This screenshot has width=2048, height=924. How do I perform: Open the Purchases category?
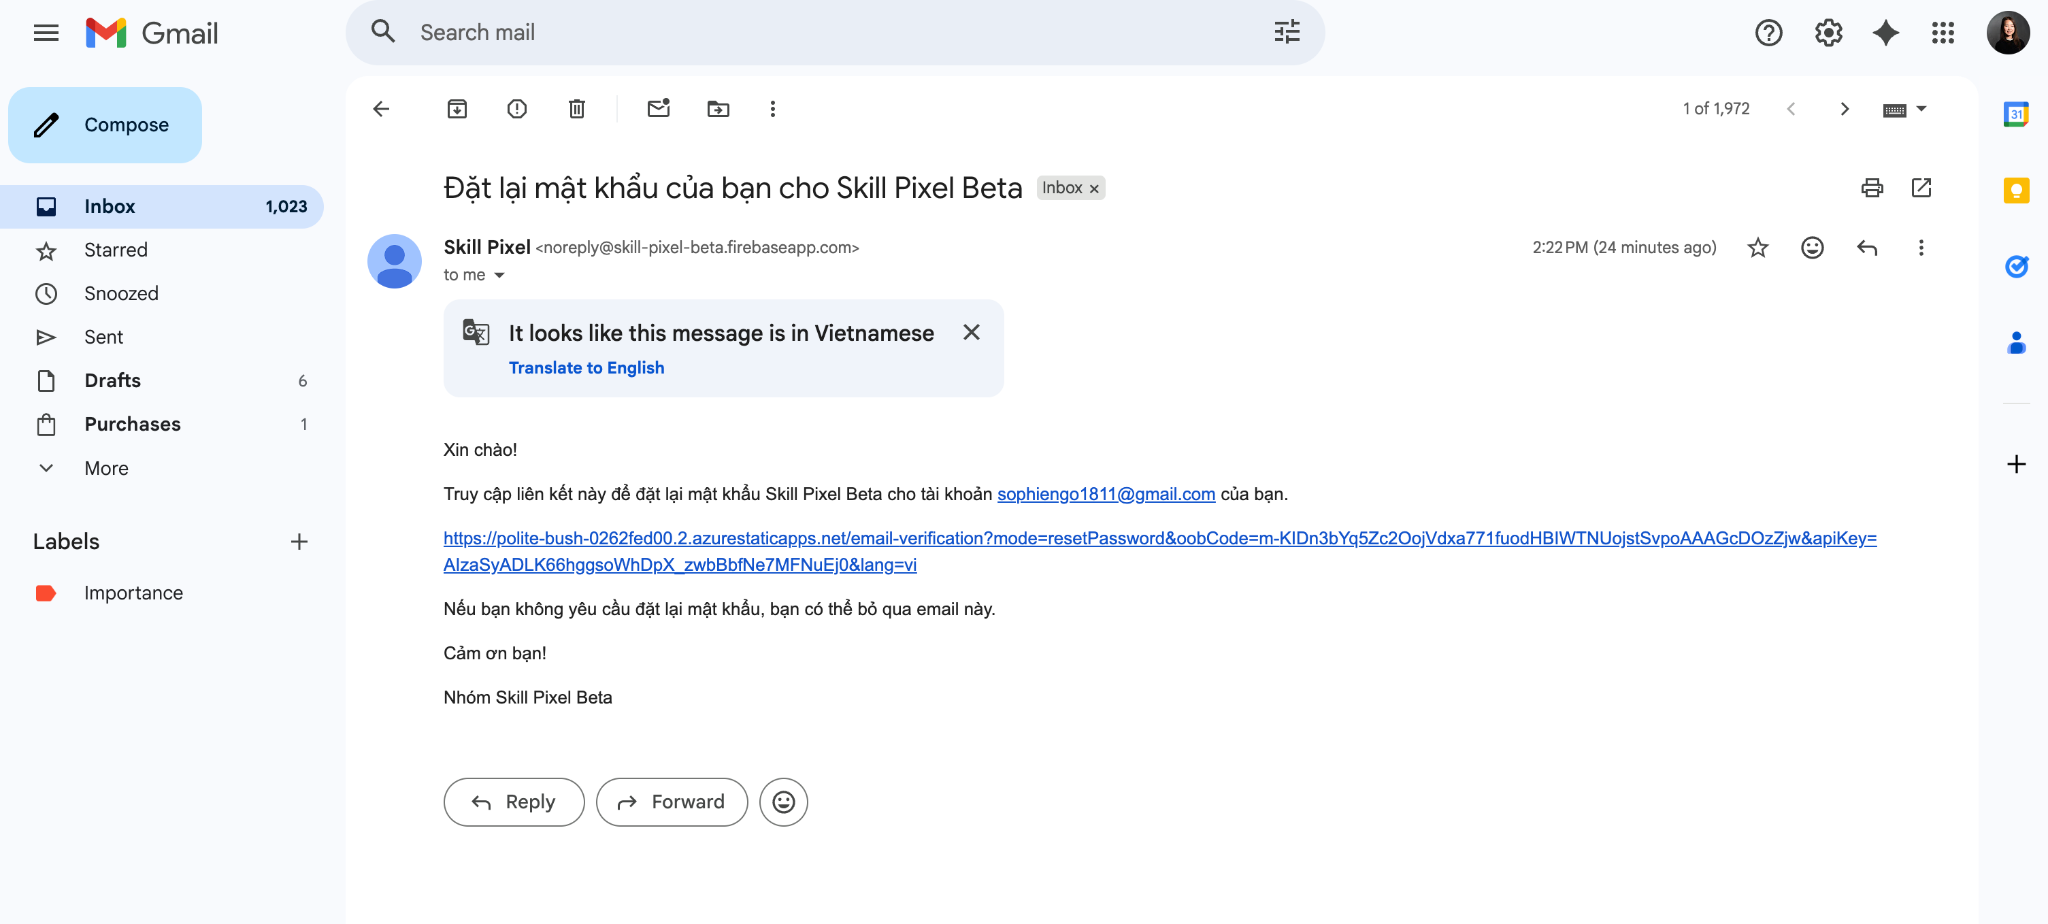162,424
